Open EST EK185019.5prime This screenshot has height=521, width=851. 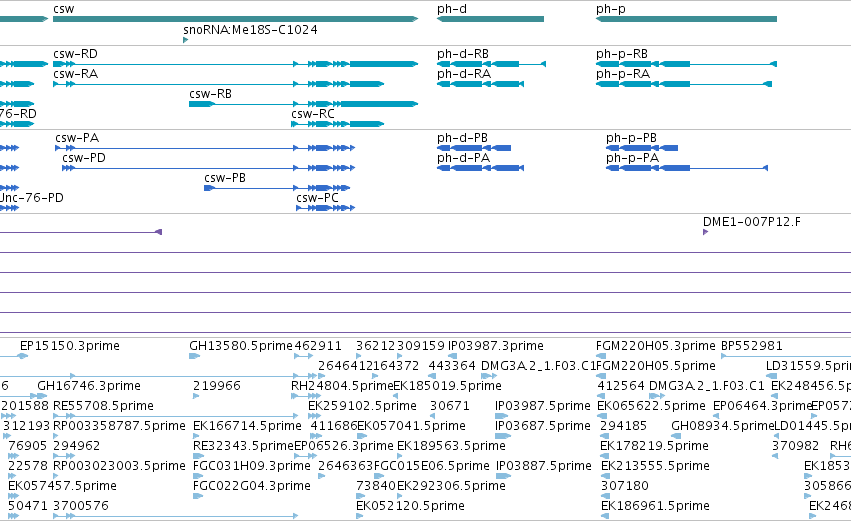pos(448,386)
